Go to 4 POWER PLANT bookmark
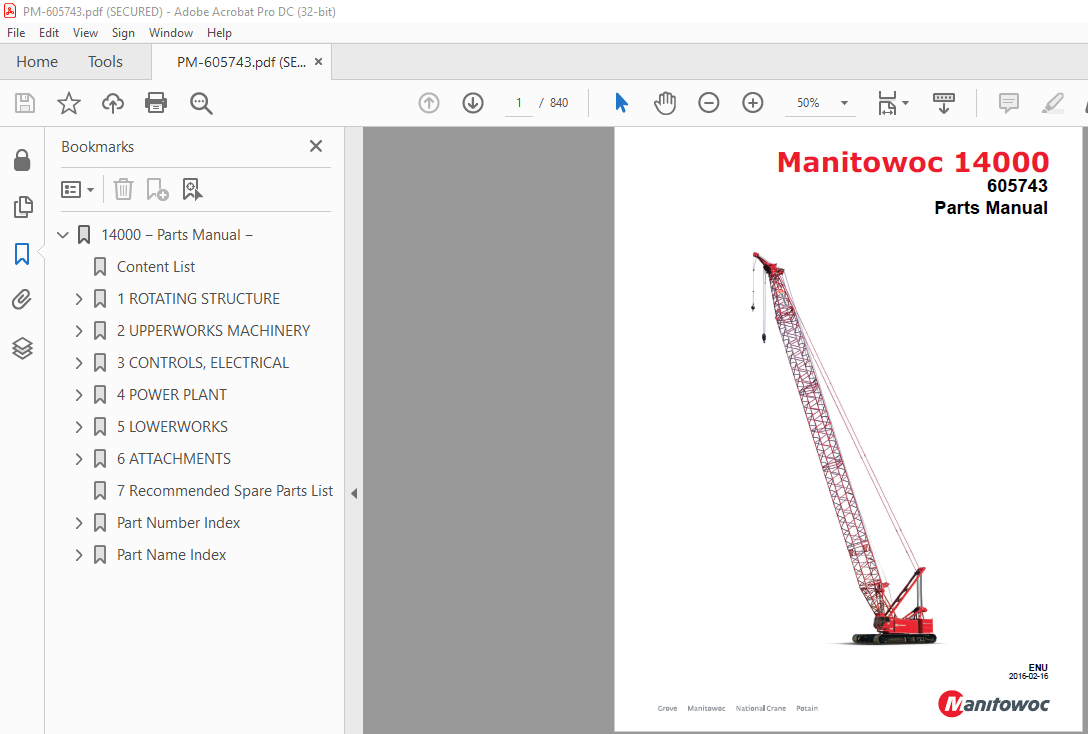Screen dimensions: 1088x734 point(172,395)
